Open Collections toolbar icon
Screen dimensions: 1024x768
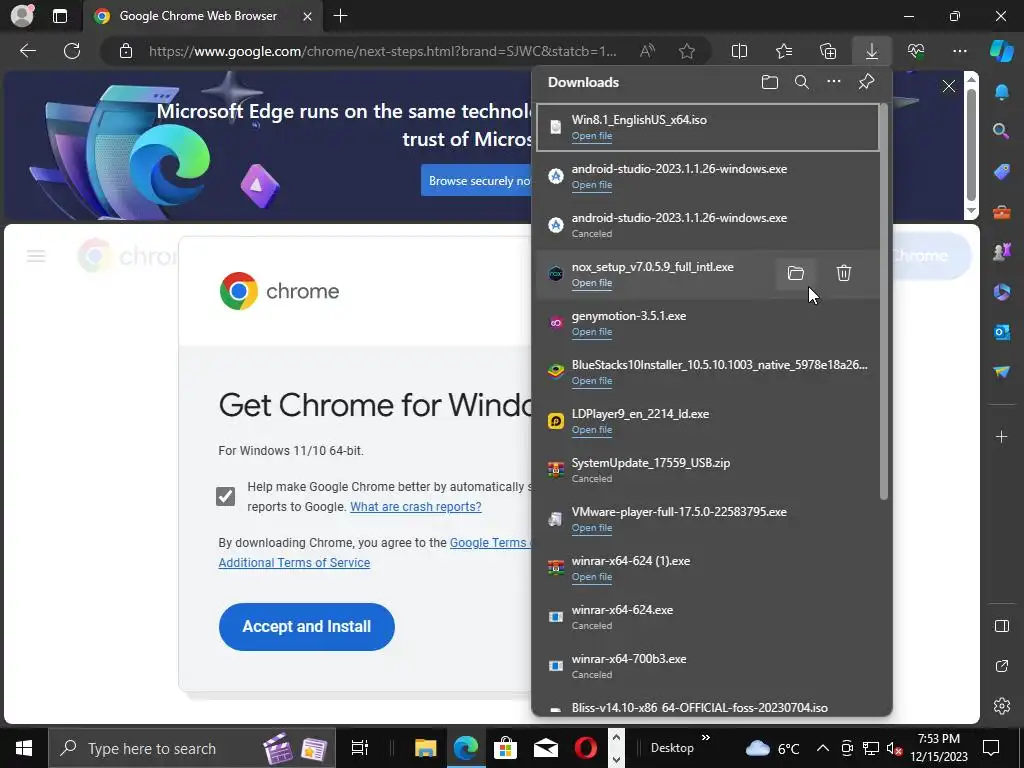(828, 51)
